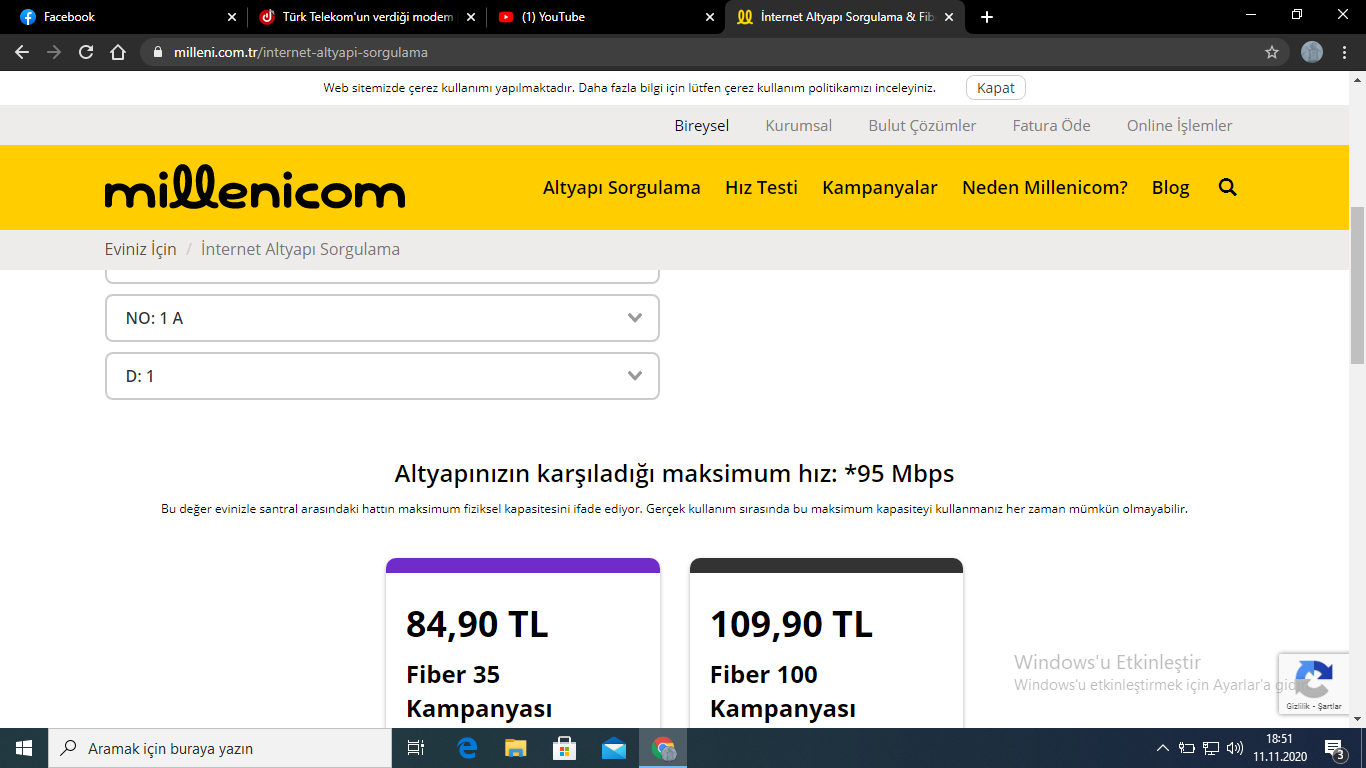Open Microsoft Store from the taskbar
Image resolution: width=1366 pixels, height=768 pixels.
pos(564,748)
